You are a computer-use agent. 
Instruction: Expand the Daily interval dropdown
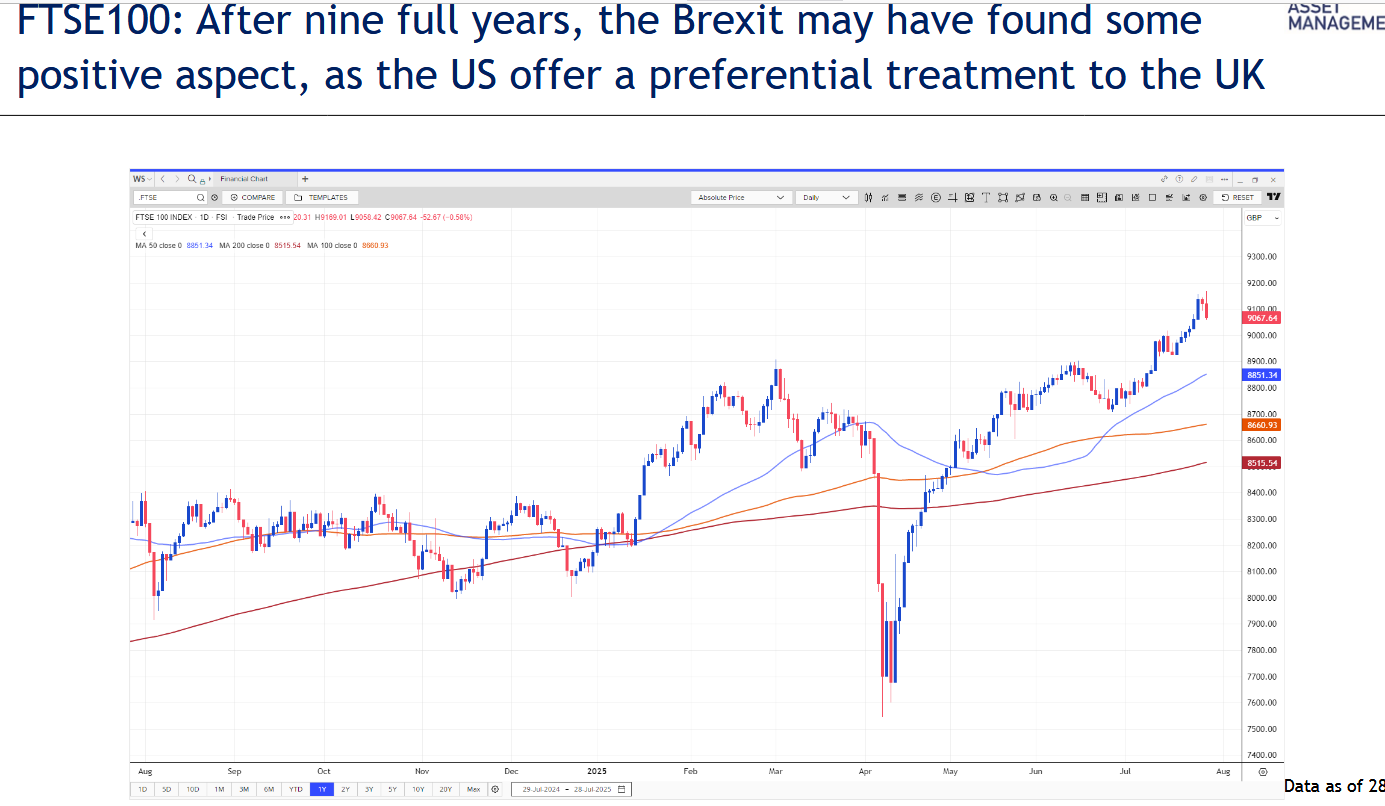coord(826,197)
